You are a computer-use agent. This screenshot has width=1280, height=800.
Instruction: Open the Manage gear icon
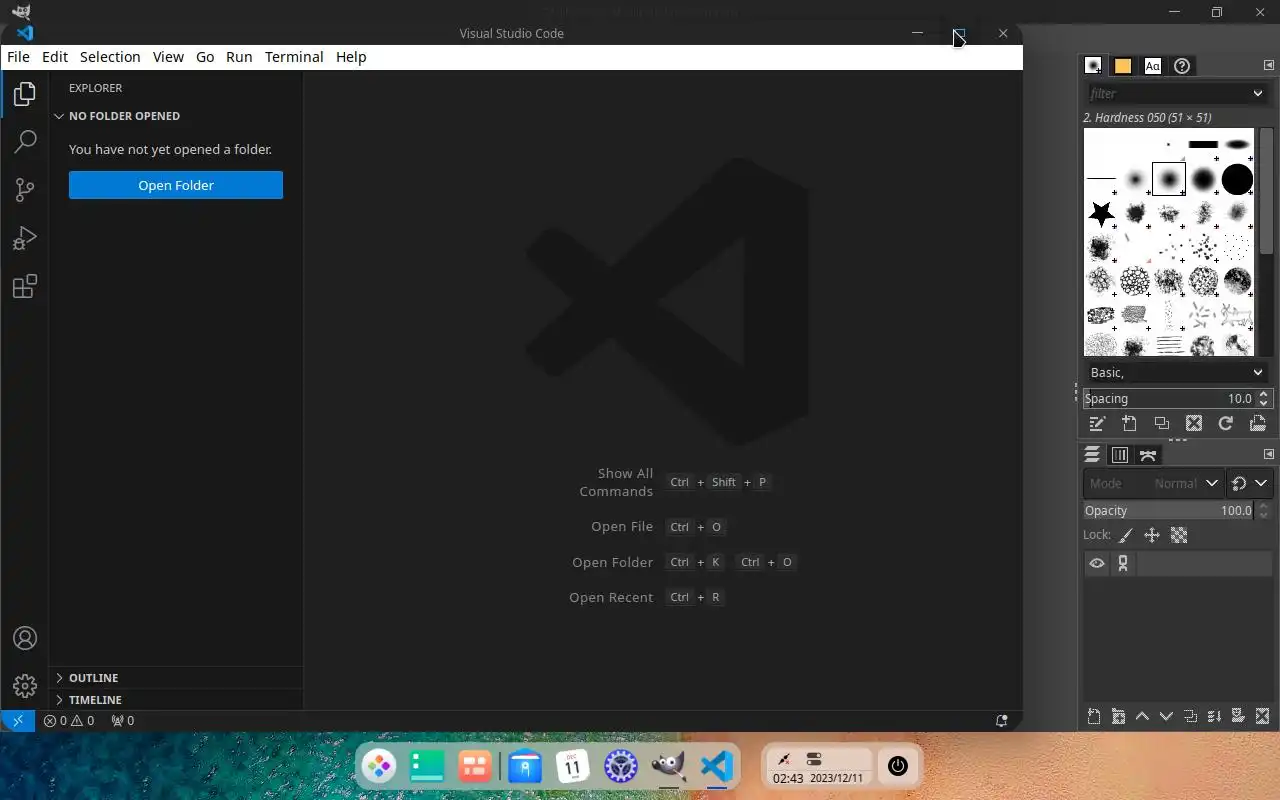tap(25, 686)
